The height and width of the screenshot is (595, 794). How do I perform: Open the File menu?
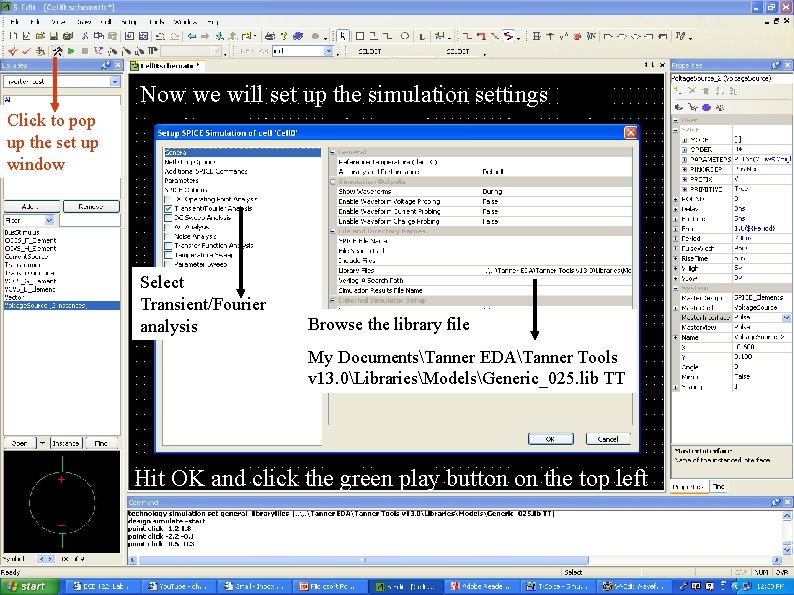tap(14, 22)
